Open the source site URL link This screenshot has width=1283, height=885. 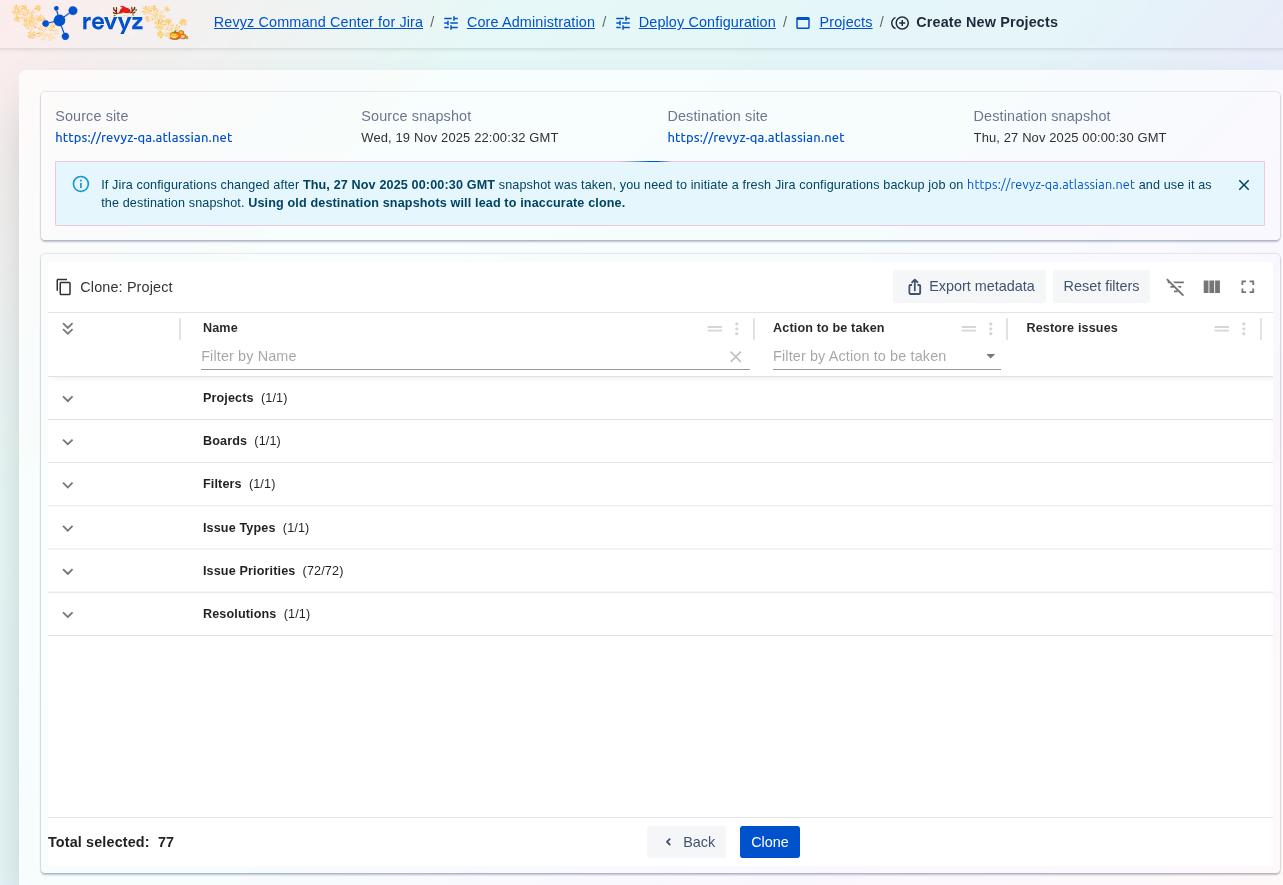pyautogui.click(x=143, y=138)
